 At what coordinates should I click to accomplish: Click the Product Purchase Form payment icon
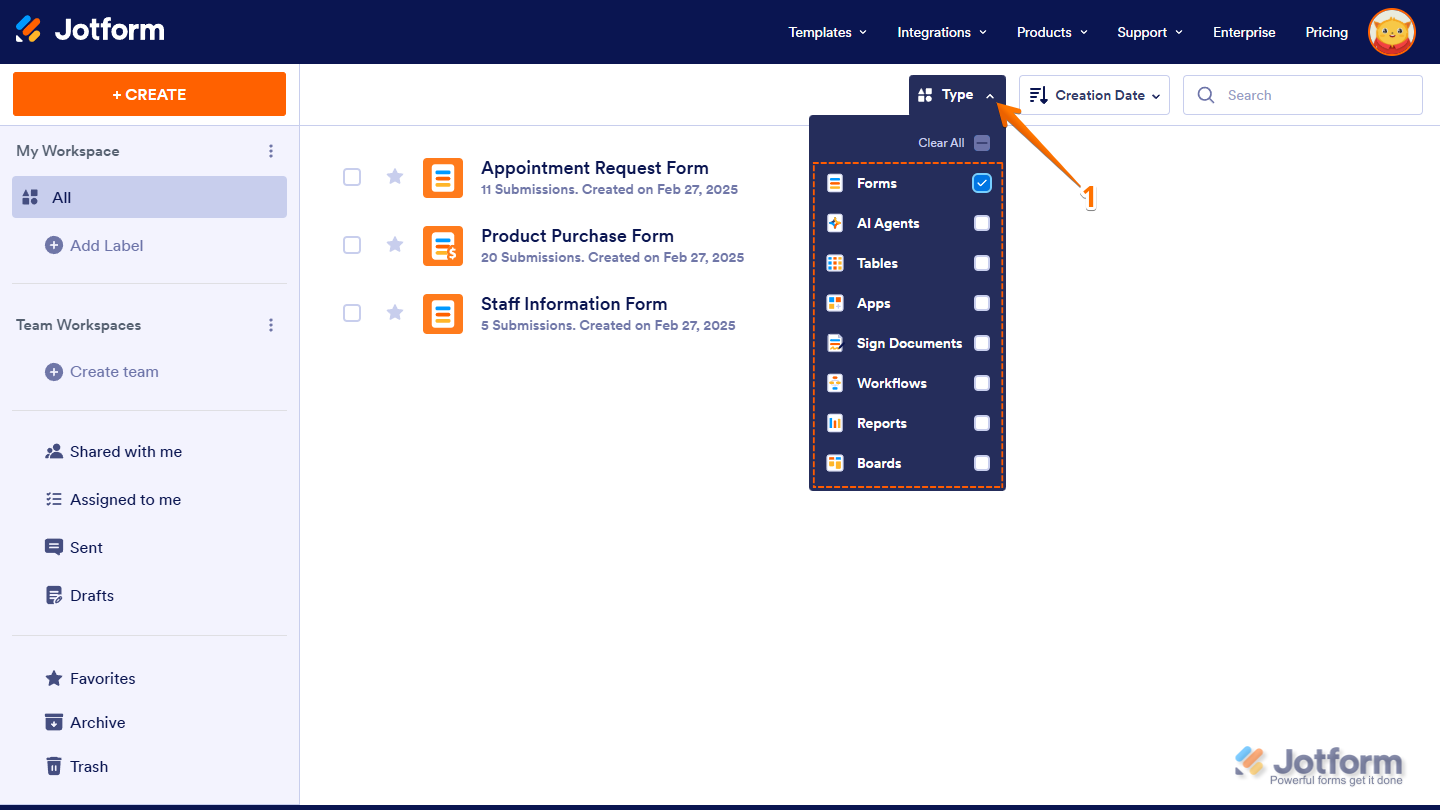[442, 245]
